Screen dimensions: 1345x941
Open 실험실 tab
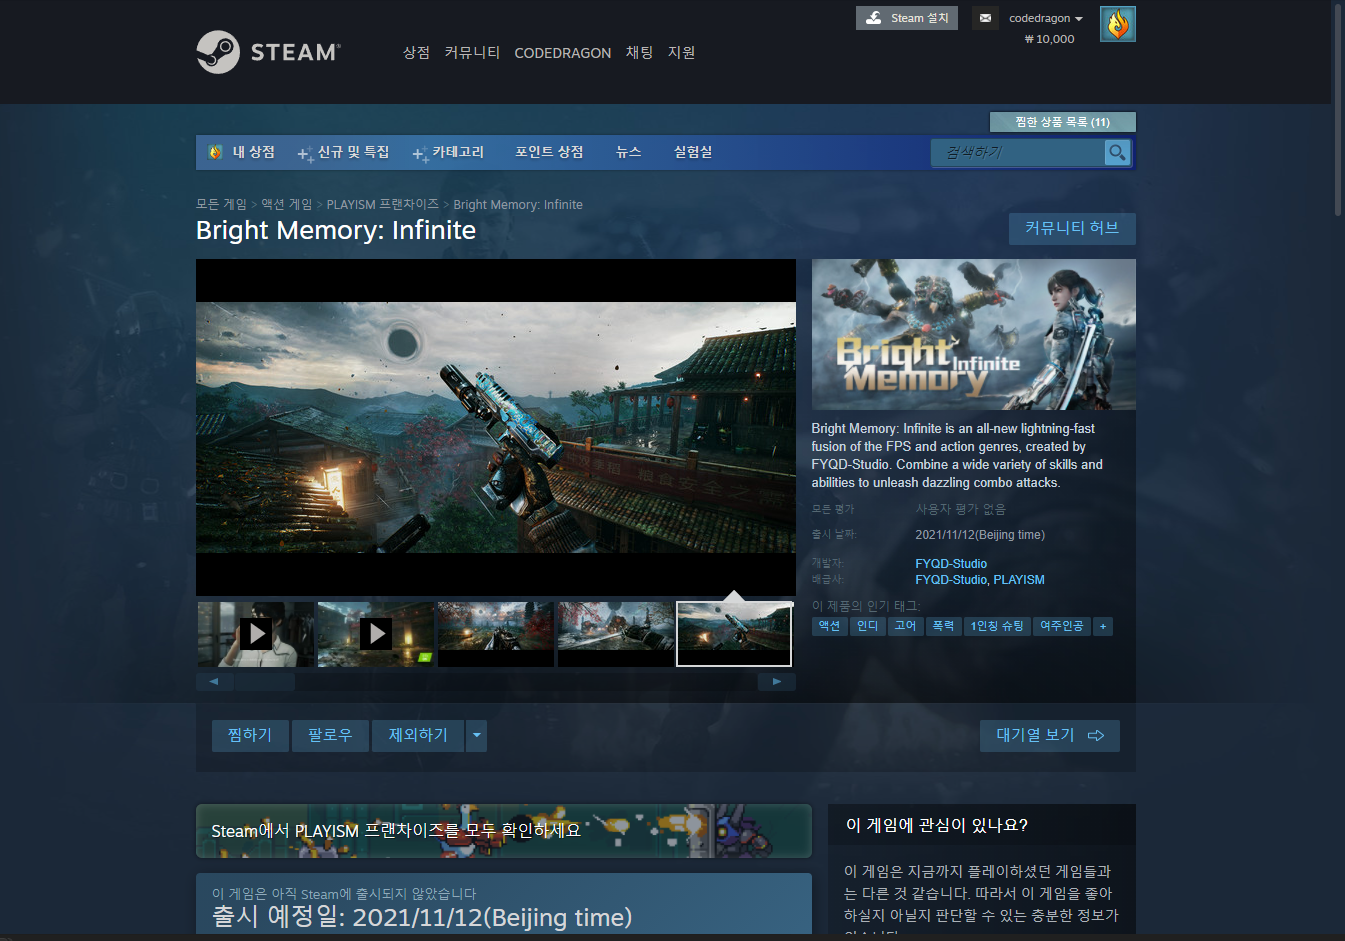[693, 152]
